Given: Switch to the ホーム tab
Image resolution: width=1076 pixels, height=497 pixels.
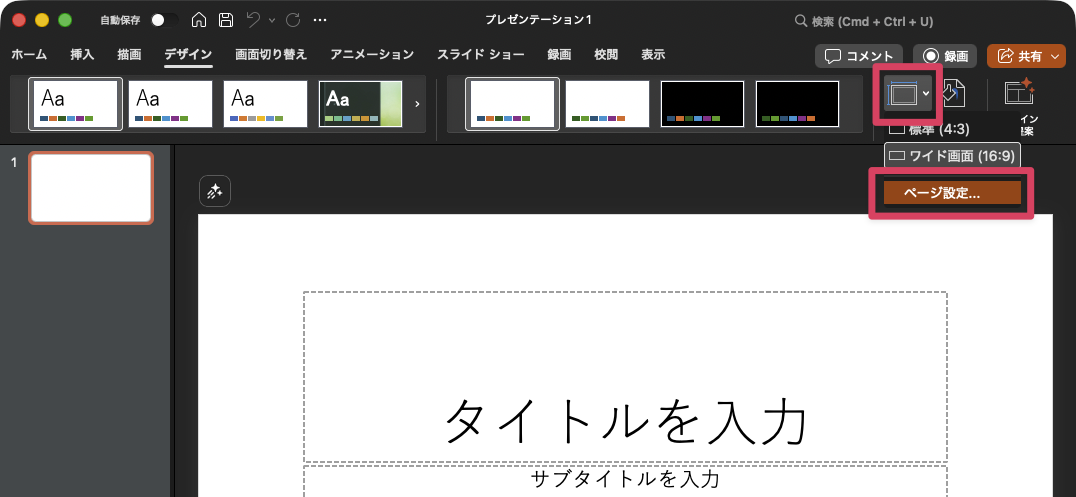Looking at the screenshot, I should (29, 54).
